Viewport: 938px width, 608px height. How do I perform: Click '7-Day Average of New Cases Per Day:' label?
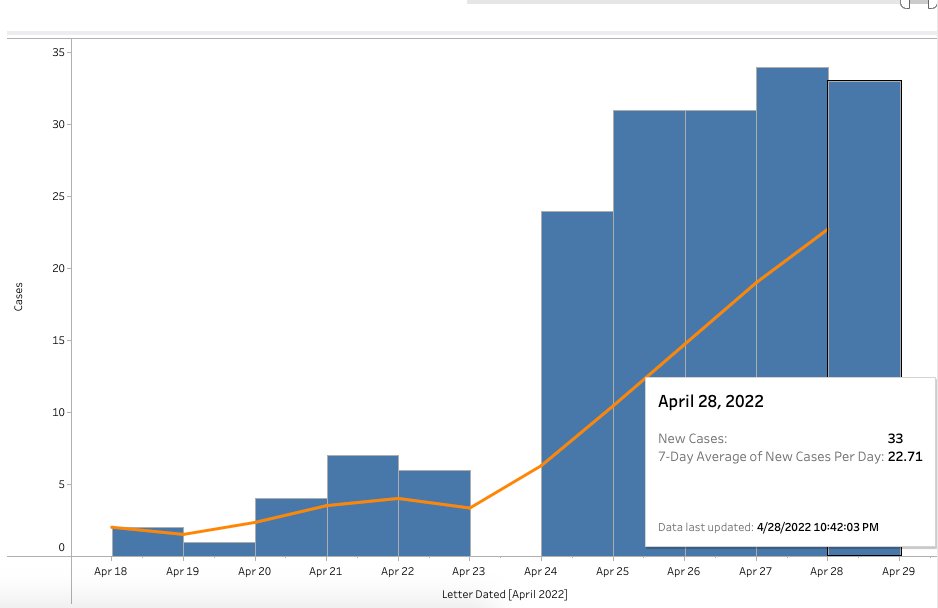(x=771, y=456)
